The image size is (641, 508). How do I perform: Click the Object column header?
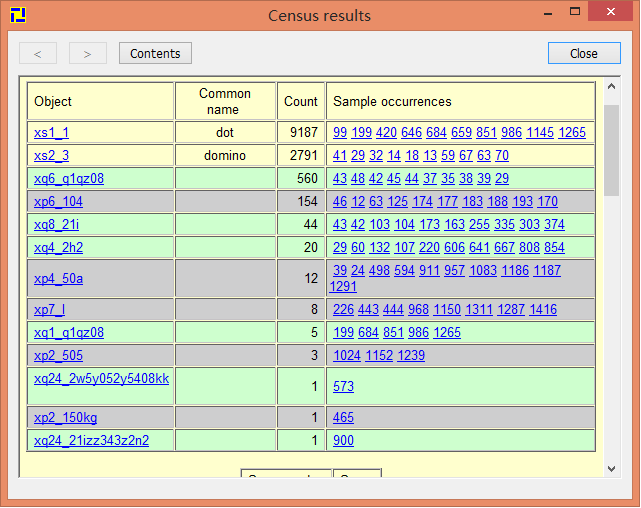(x=101, y=101)
